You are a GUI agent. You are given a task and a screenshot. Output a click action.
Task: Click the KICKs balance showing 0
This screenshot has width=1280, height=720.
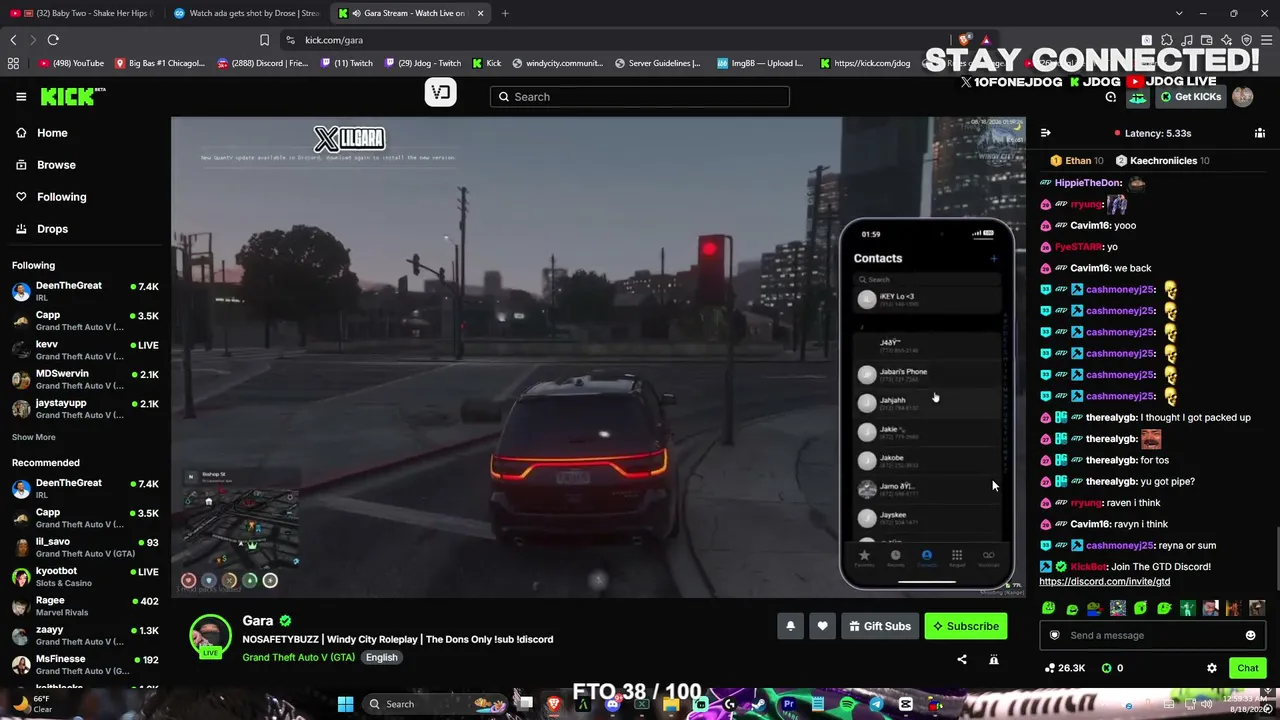coord(1112,668)
